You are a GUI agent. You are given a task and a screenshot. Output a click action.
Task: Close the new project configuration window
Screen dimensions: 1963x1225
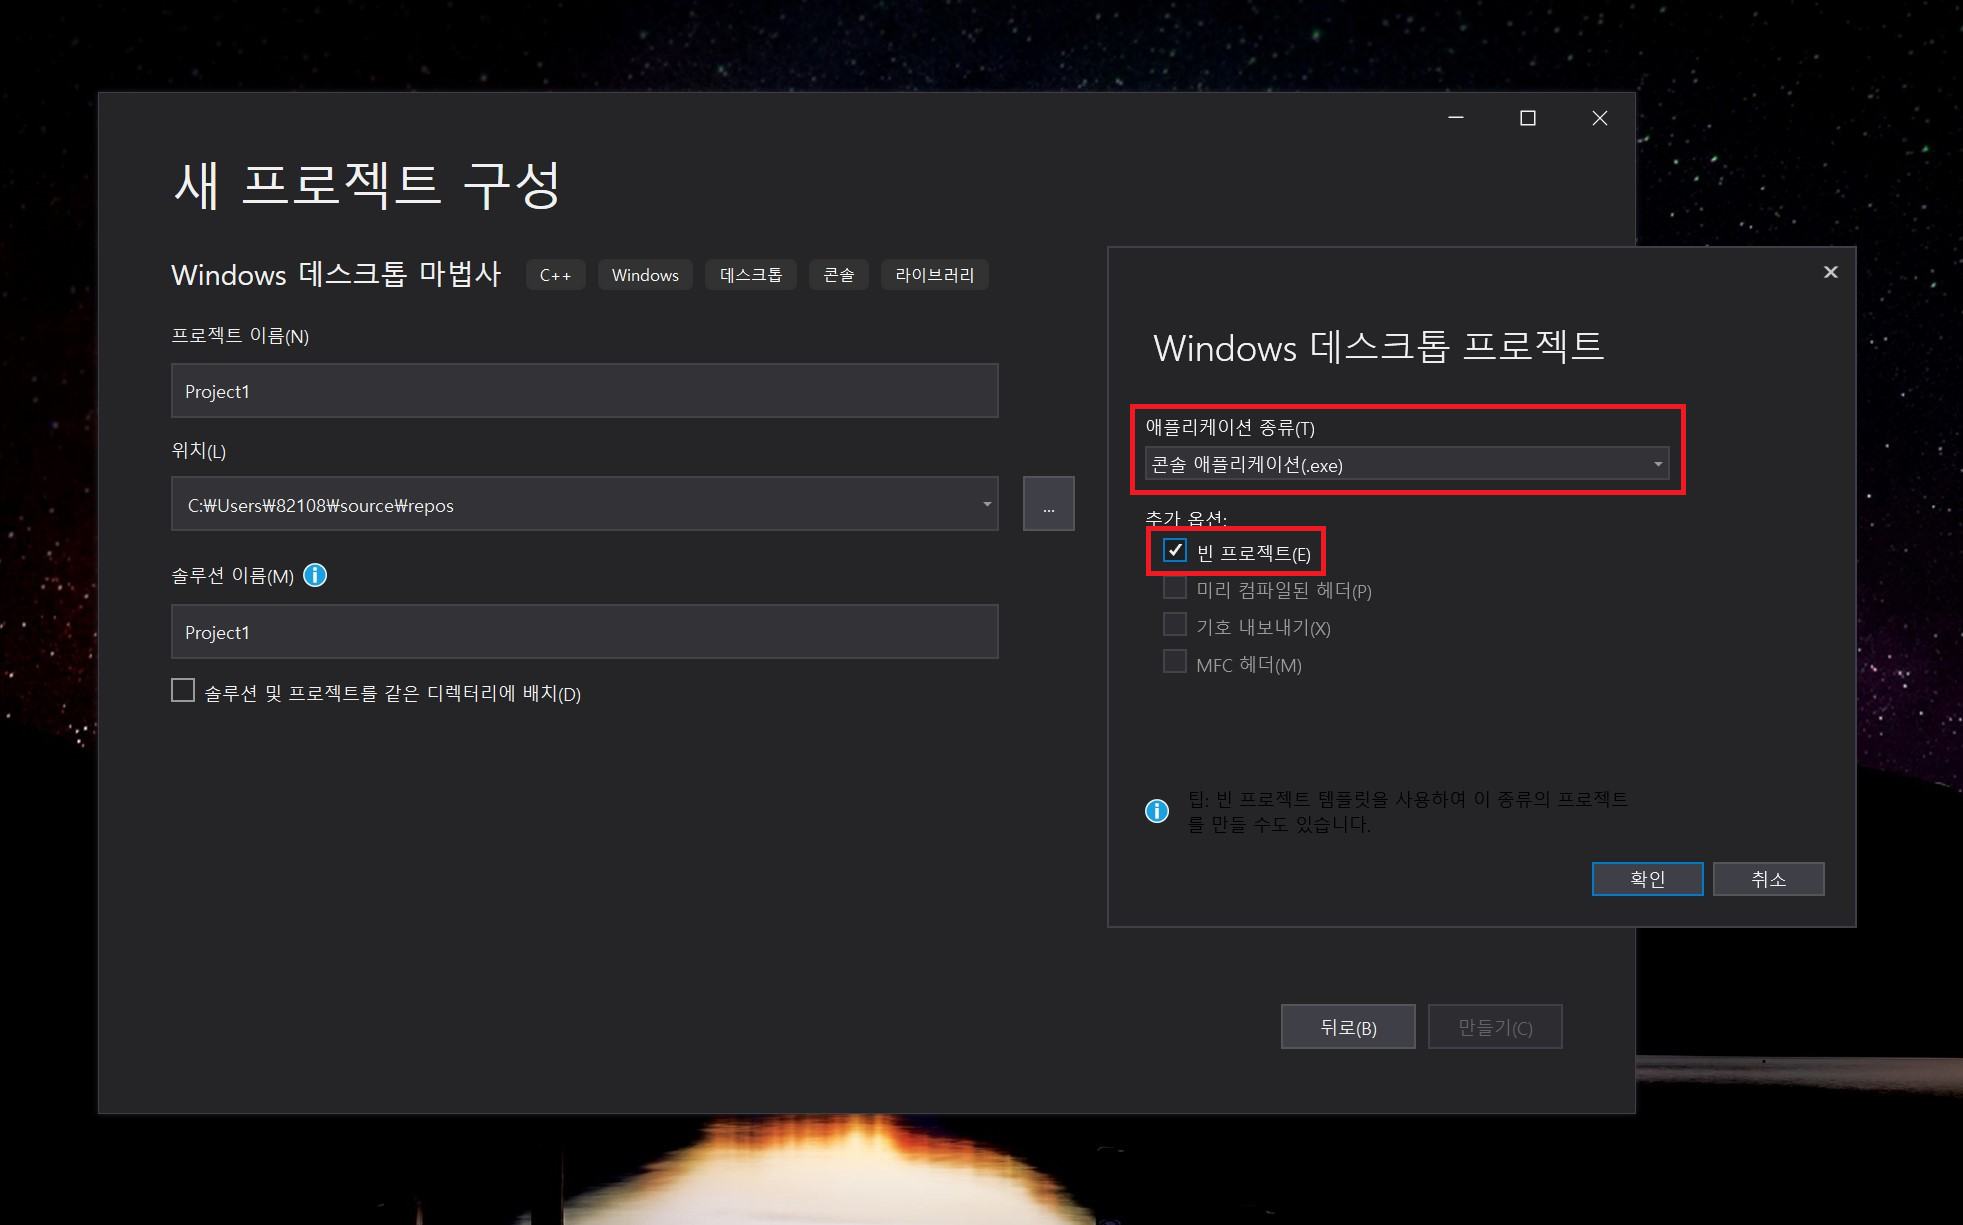pos(1599,118)
